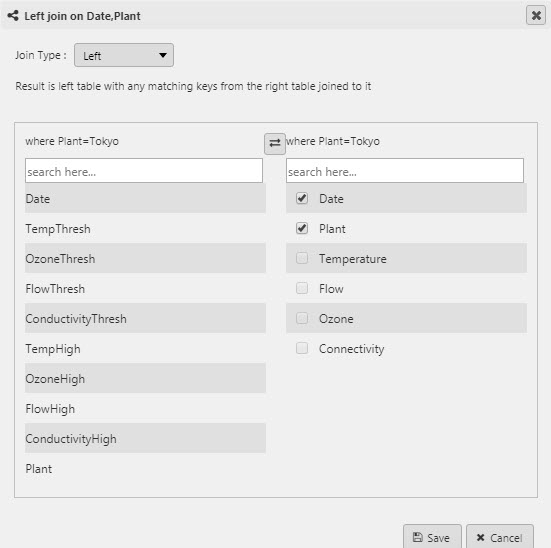The image size is (551, 548).
Task: Open the Join Type dropdown
Action: (124, 55)
